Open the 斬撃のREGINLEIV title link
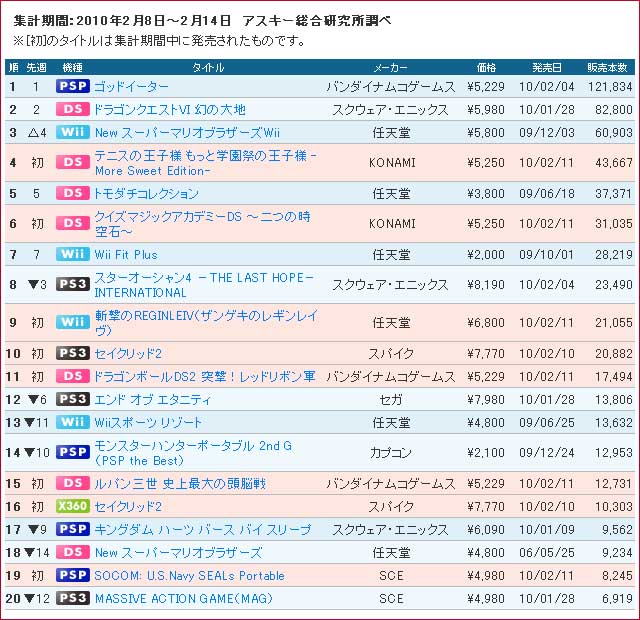Screen dimensions: 640x620 tap(206, 323)
